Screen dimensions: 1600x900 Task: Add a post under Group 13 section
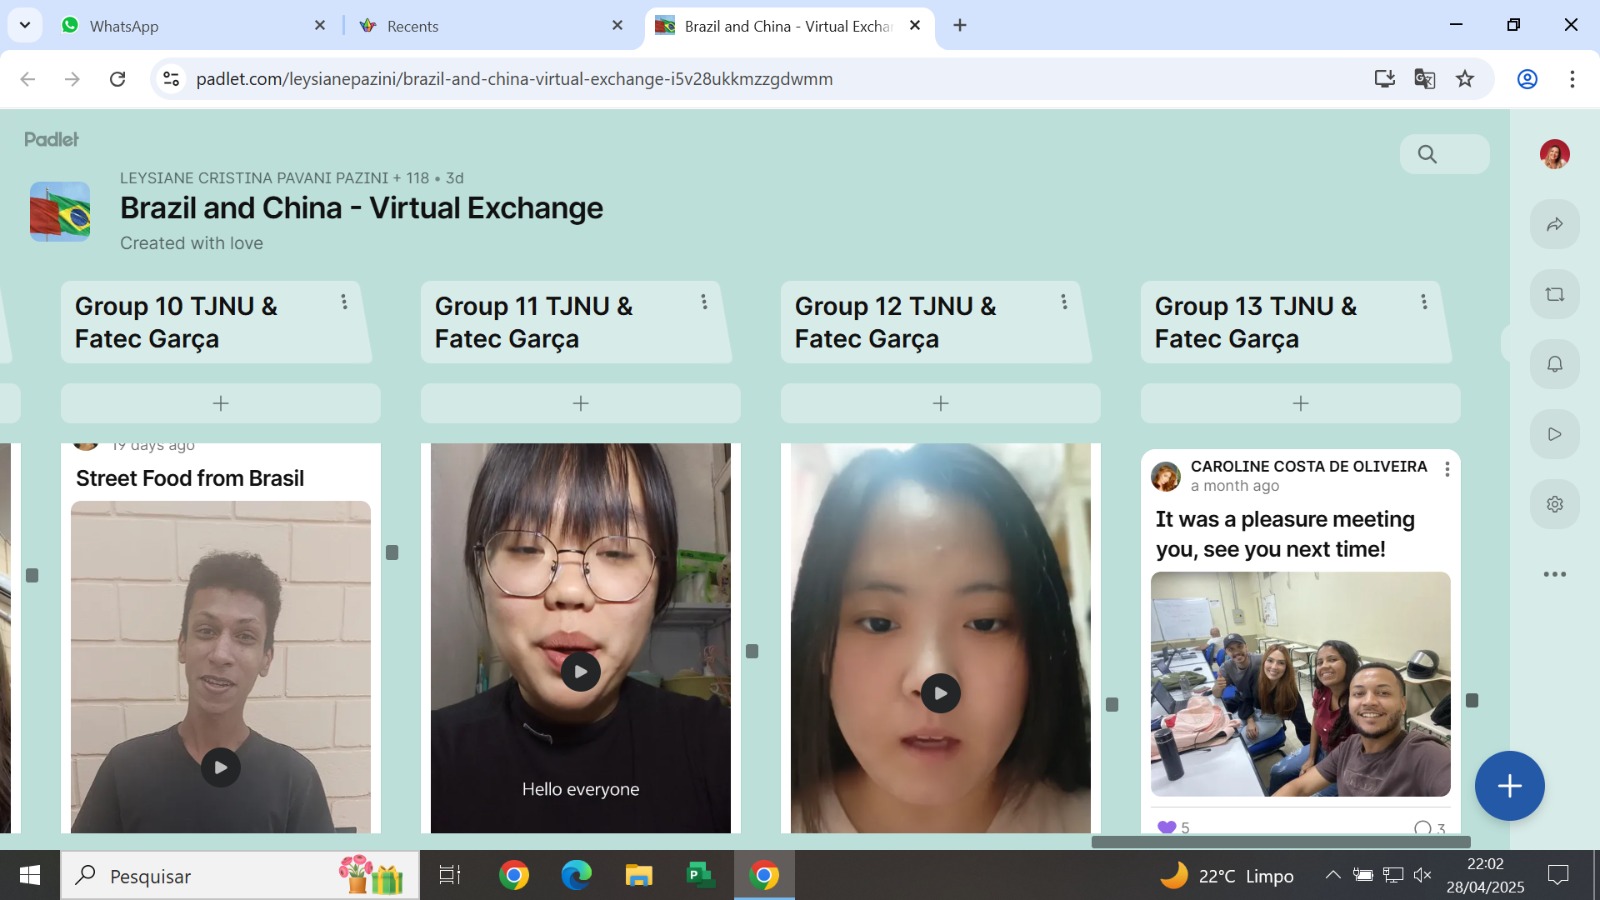[1300, 403]
